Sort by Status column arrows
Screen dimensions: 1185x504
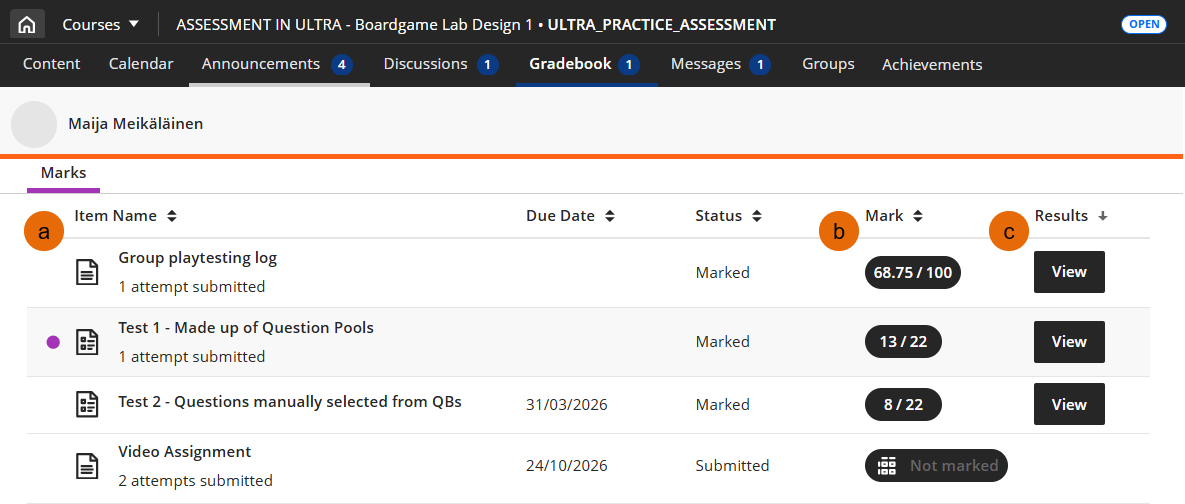(756, 216)
